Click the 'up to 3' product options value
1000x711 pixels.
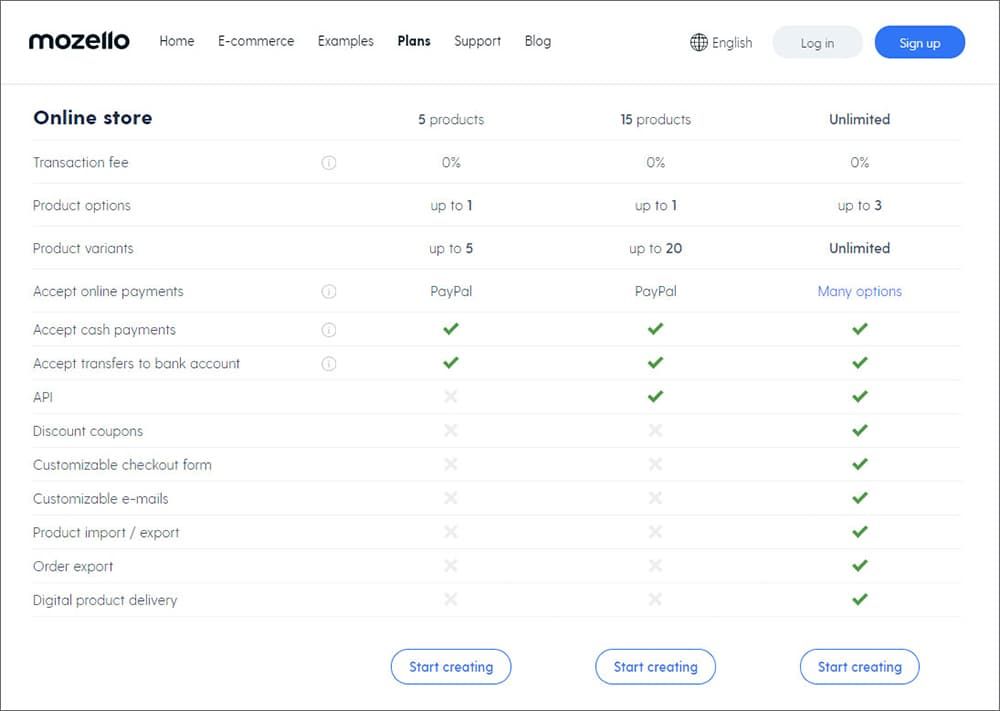(x=860, y=206)
